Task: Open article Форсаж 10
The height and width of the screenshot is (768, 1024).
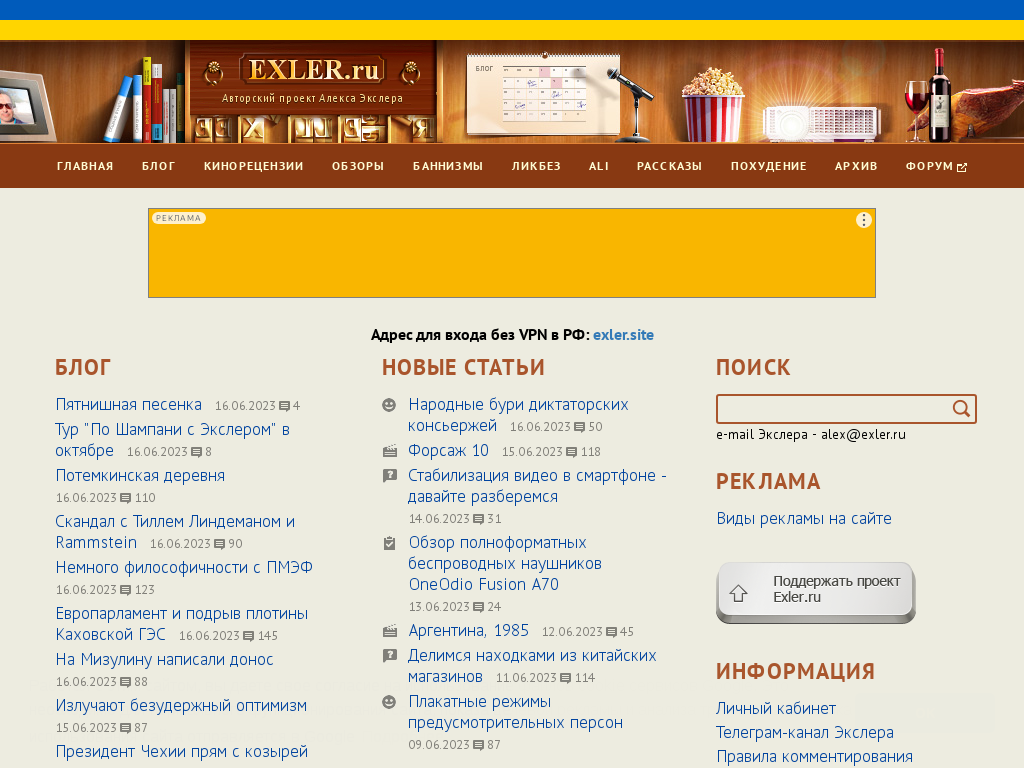Action: [x=449, y=451]
